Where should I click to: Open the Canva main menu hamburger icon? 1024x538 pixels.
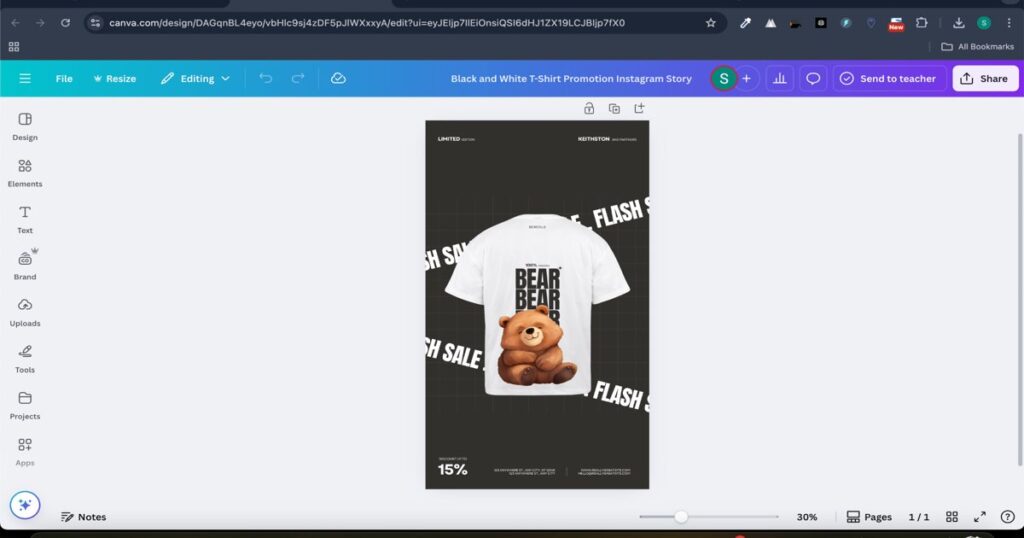click(25, 78)
